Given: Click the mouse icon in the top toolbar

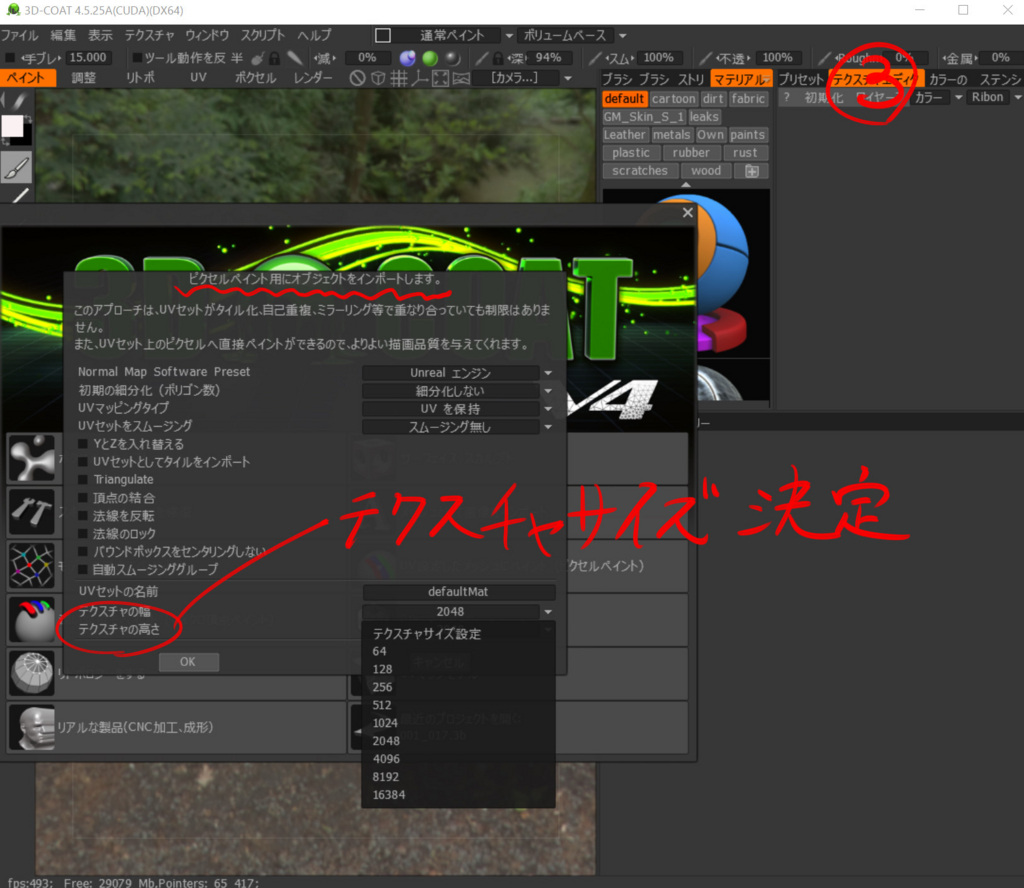Looking at the screenshot, I should (x=258, y=59).
